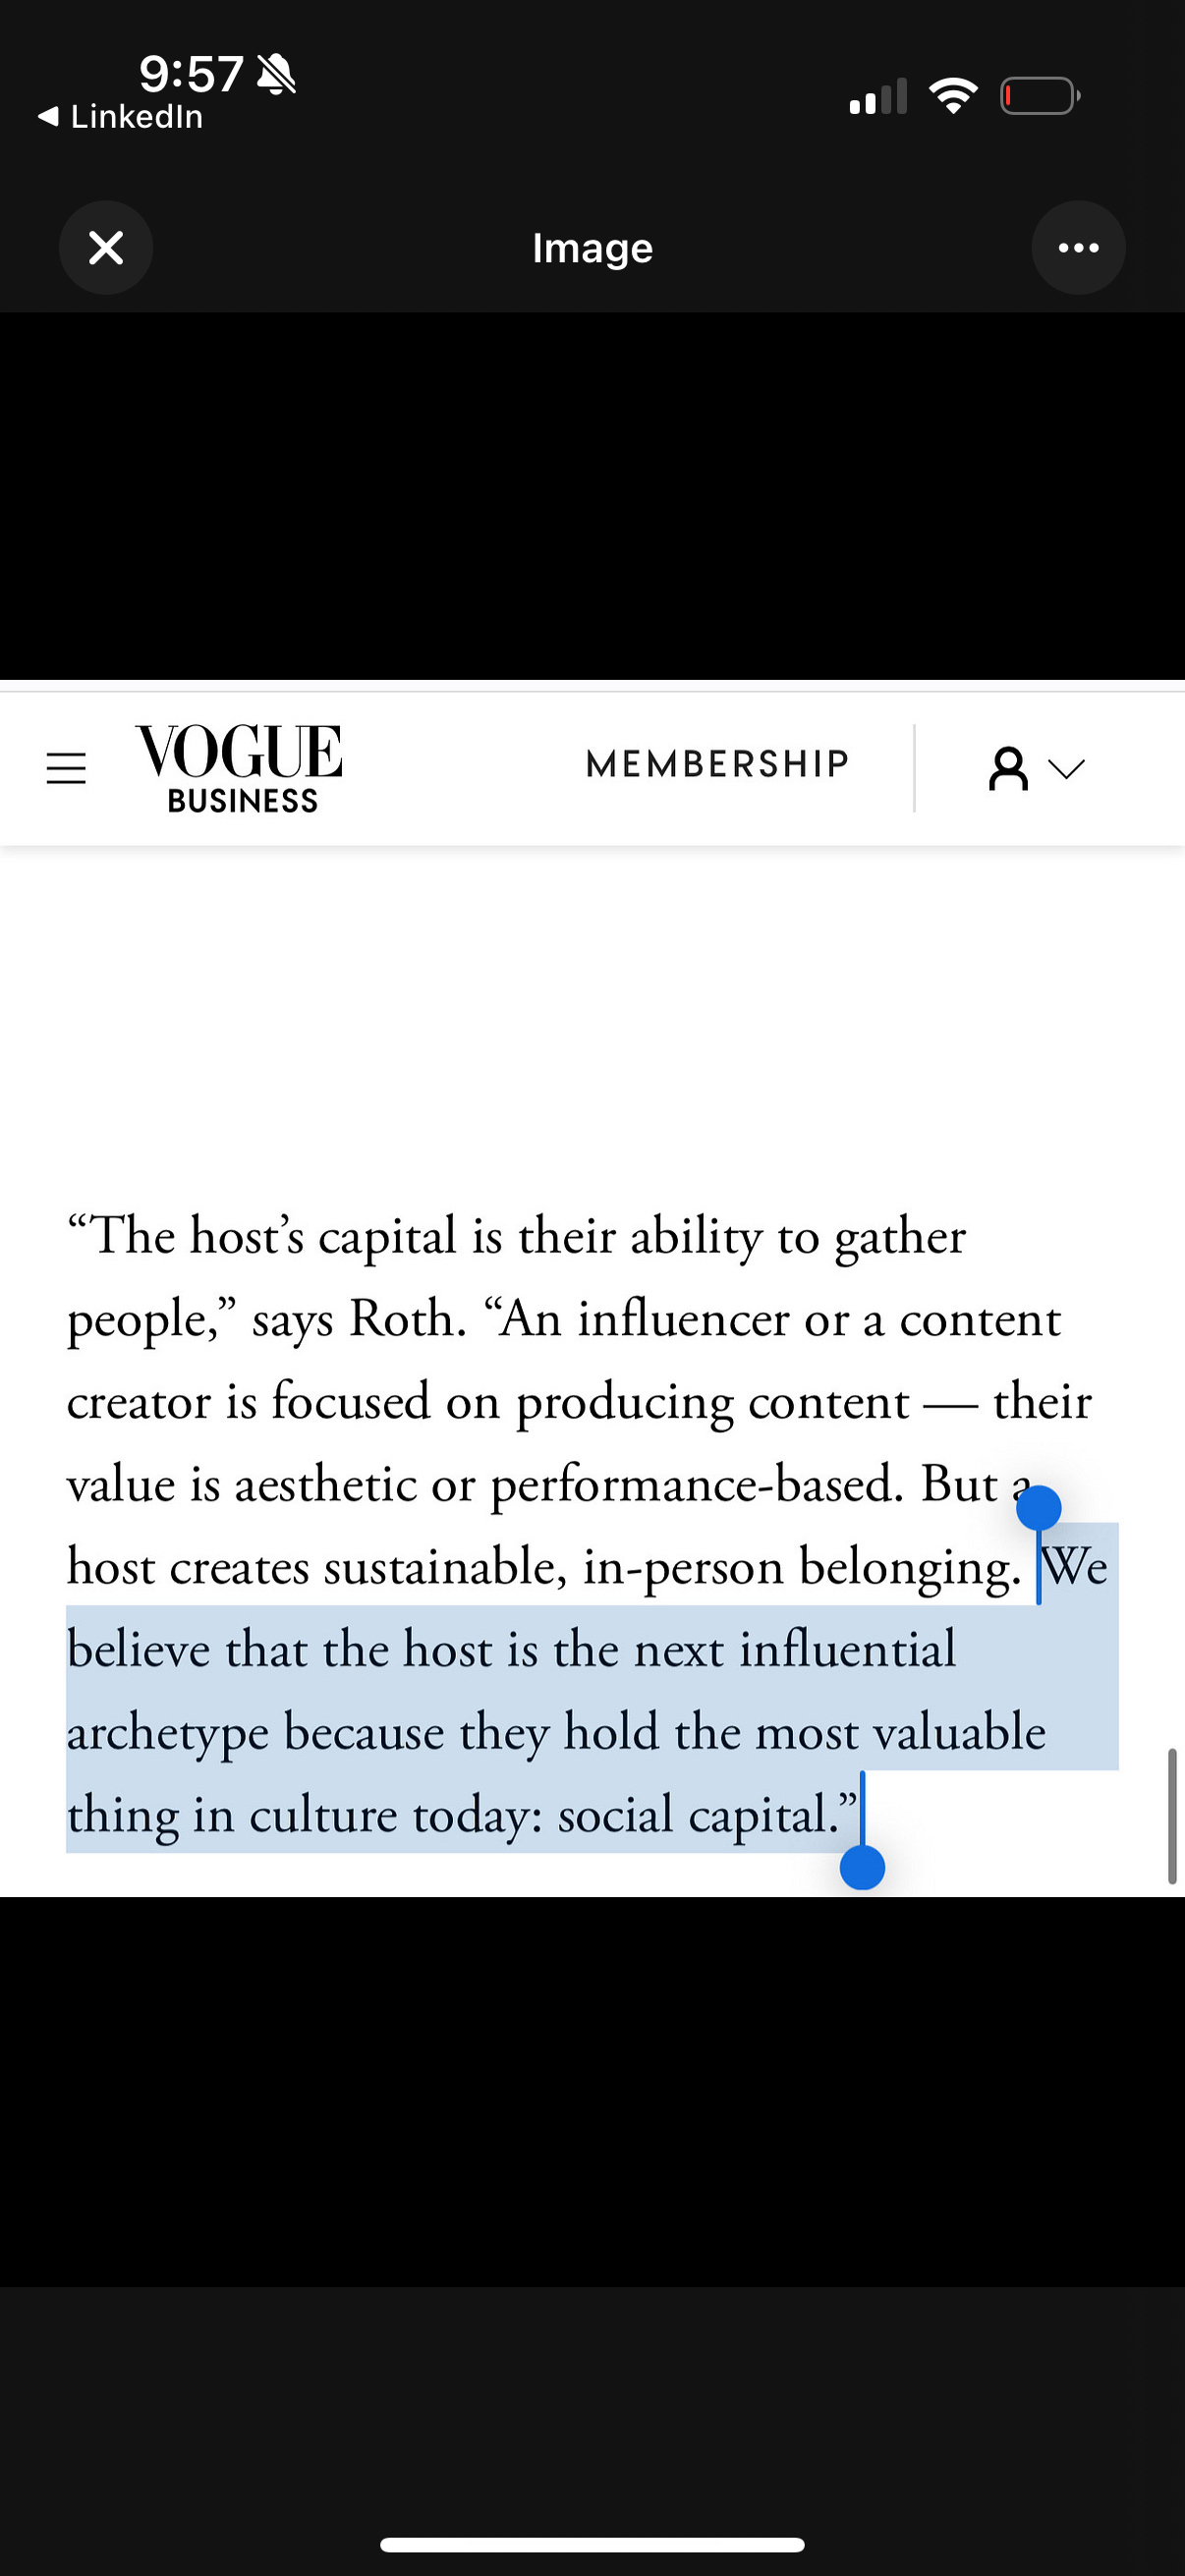1185x2576 pixels.
Task: Tap the cellular signal bars icon
Action: [x=879, y=96]
